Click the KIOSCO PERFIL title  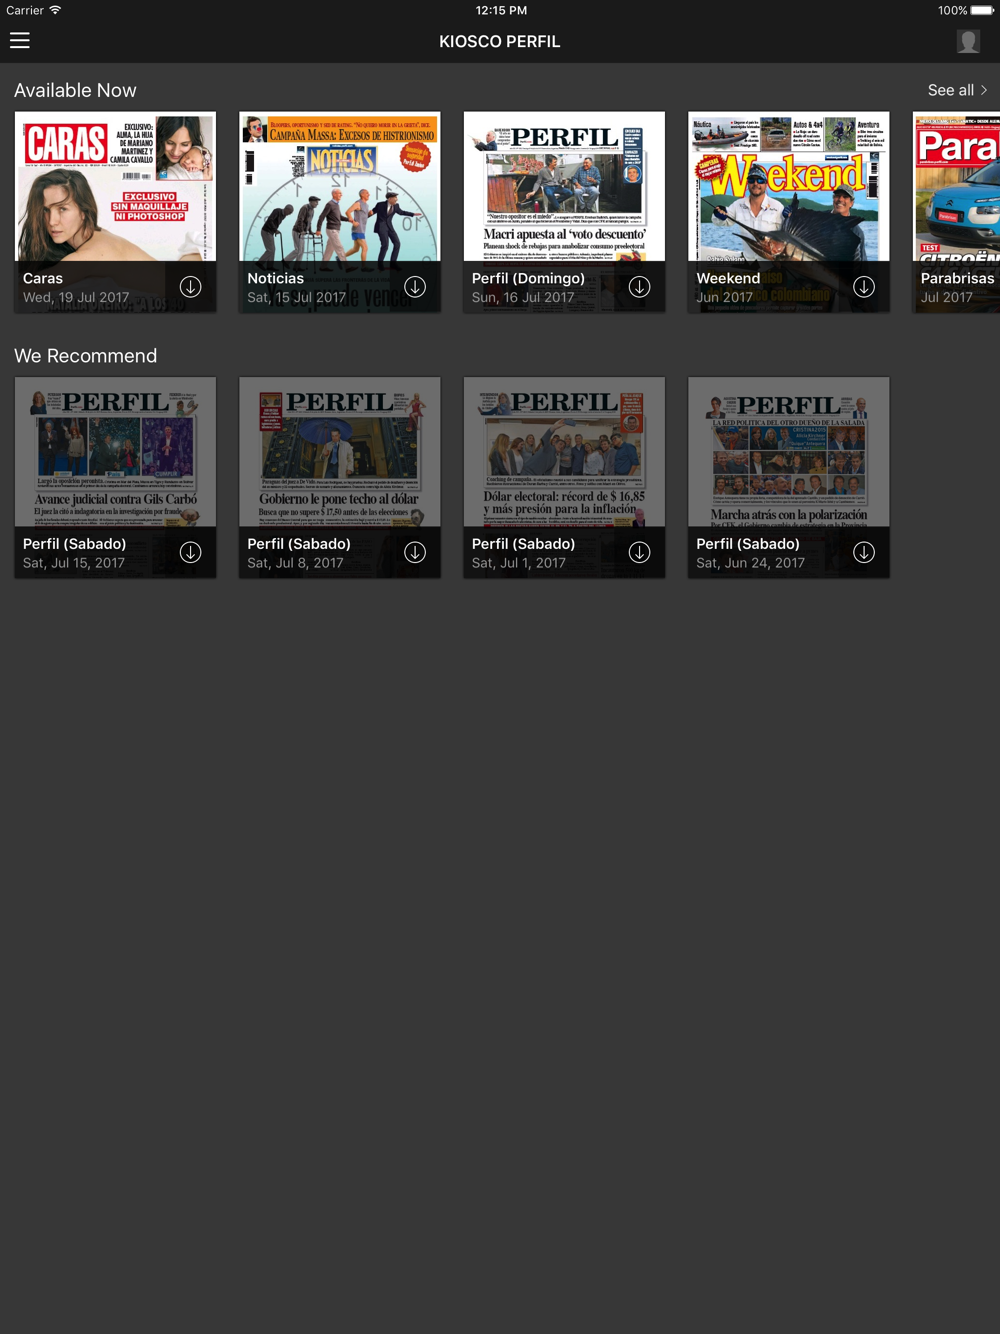pyautogui.click(x=500, y=41)
